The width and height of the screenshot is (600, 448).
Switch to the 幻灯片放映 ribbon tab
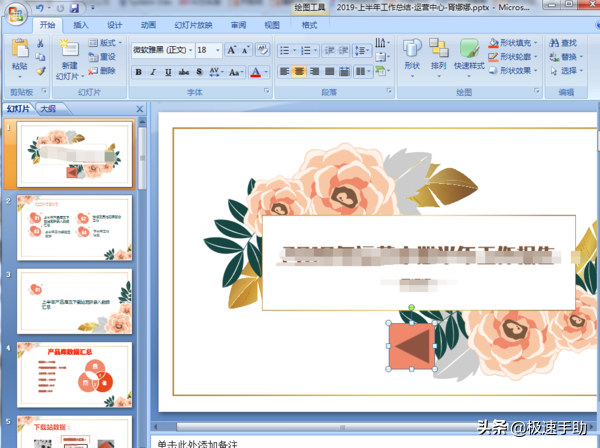(x=193, y=25)
